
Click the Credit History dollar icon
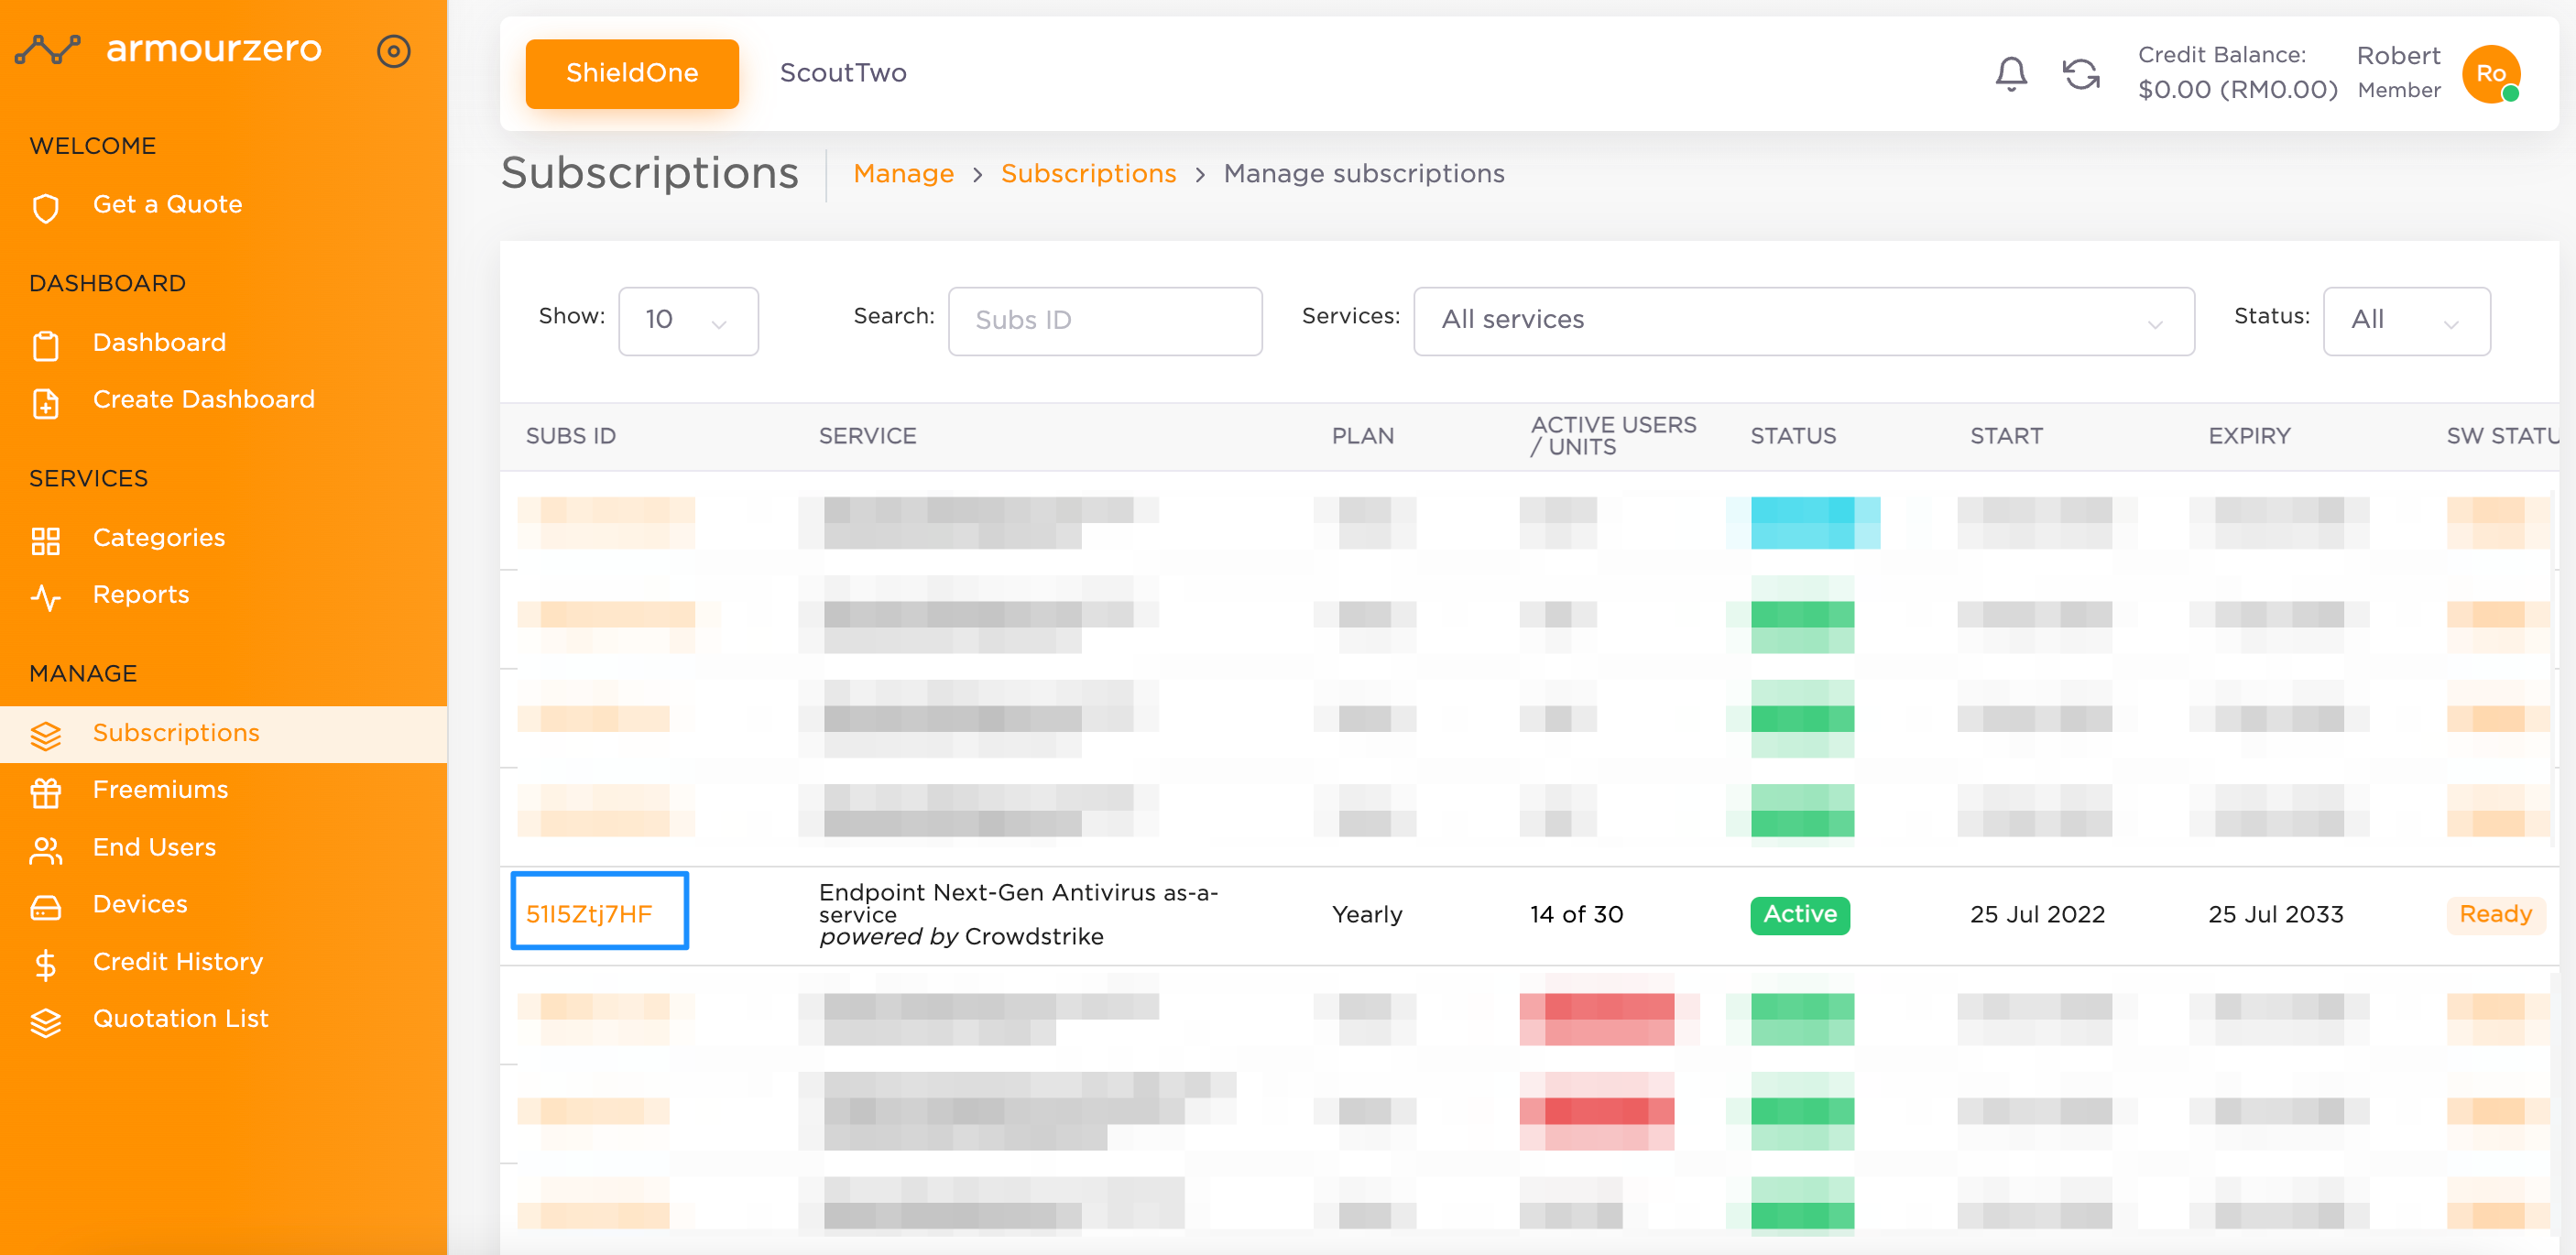tap(46, 964)
